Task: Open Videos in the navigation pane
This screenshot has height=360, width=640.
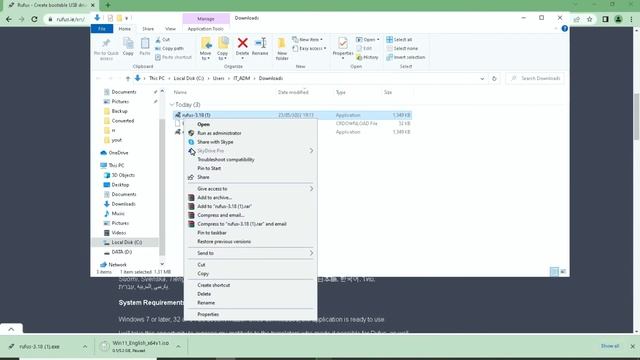Action: click(119, 233)
